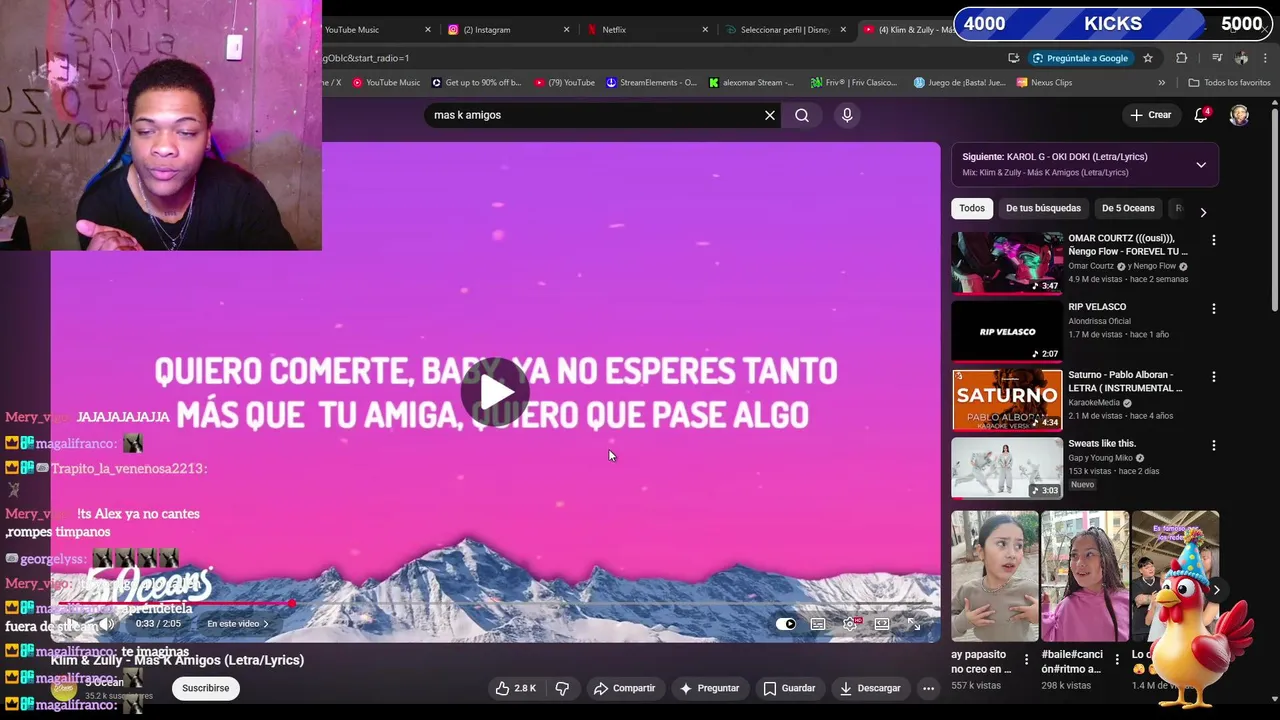Open 'StreamElements' bookmark
1280x720 pixels.
[652, 83]
